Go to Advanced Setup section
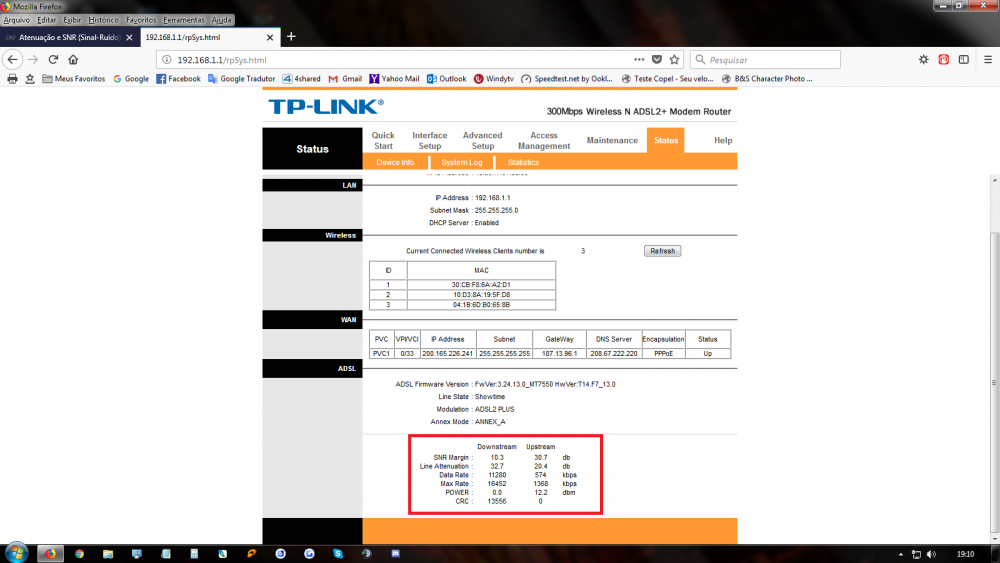The image size is (1000, 563). [482, 140]
